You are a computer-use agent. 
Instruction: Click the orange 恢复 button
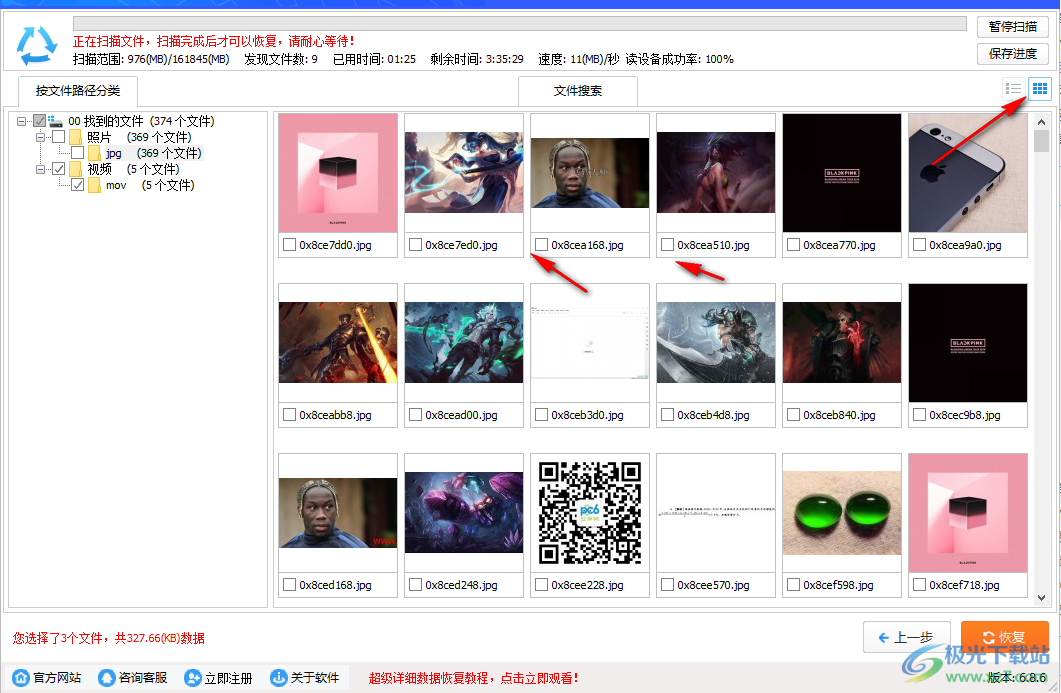click(1004, 637)
